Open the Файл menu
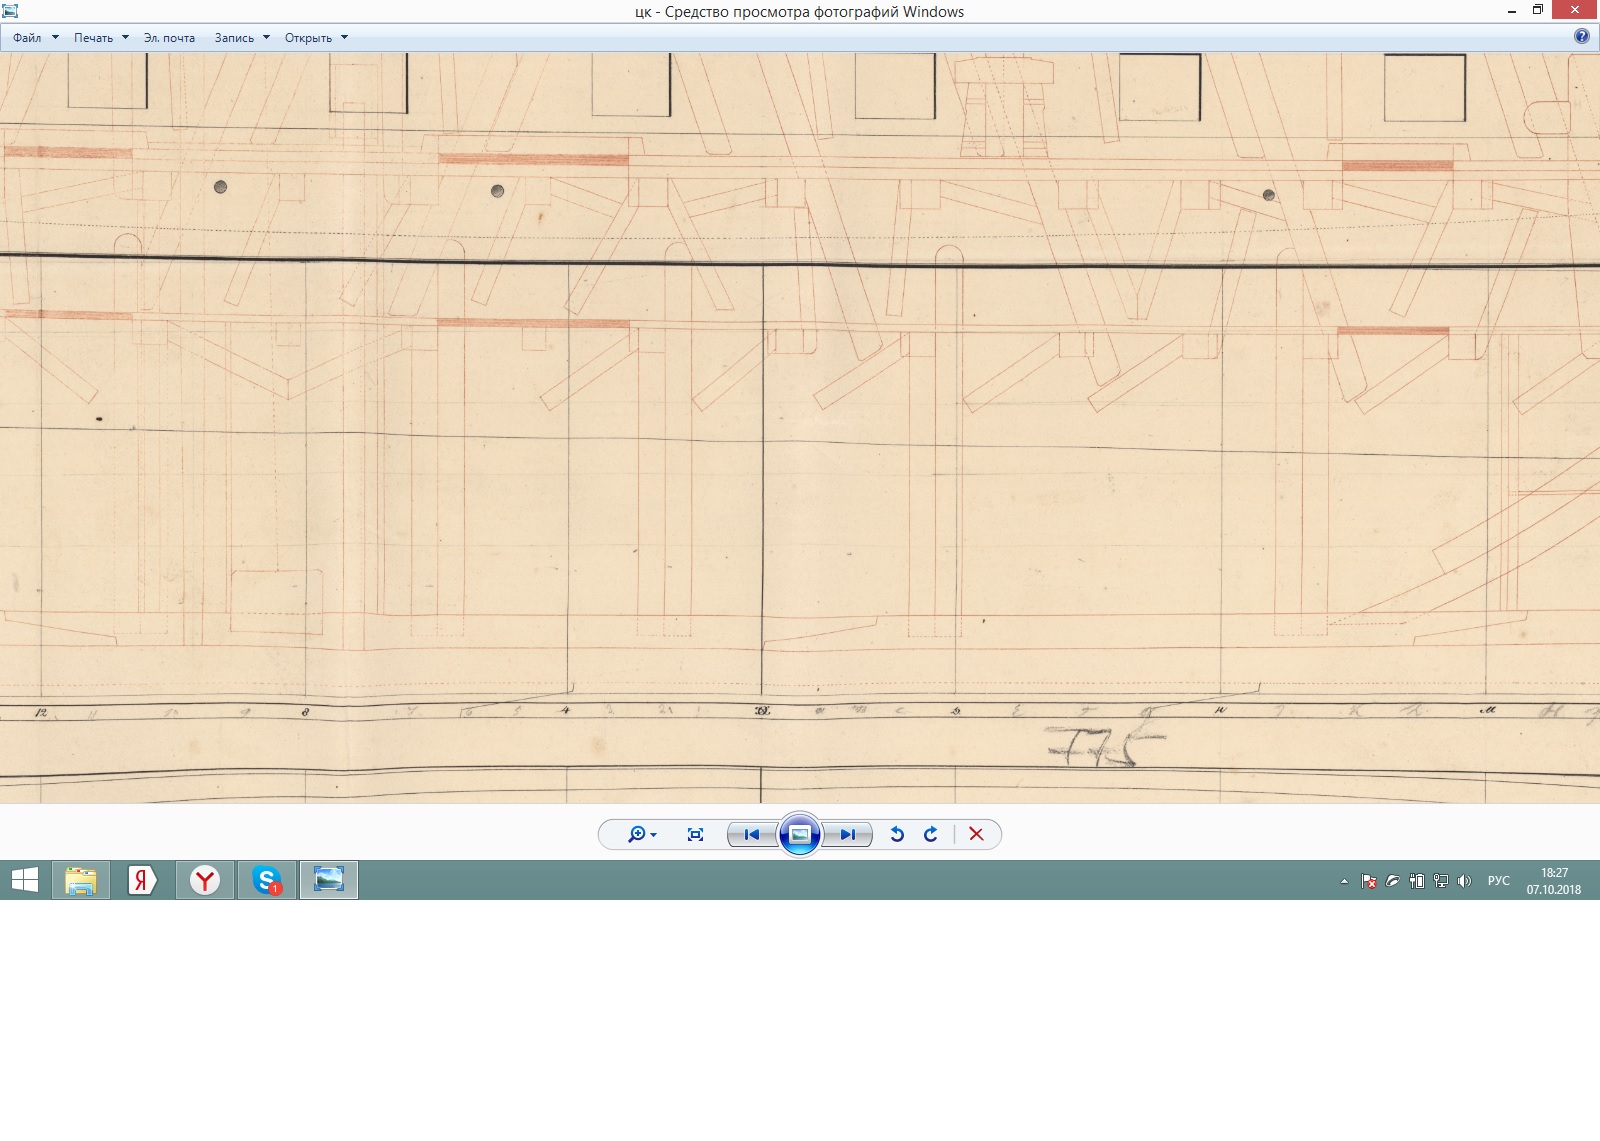This screenshot has height=1141, width=1600. [x=27, y=38]
